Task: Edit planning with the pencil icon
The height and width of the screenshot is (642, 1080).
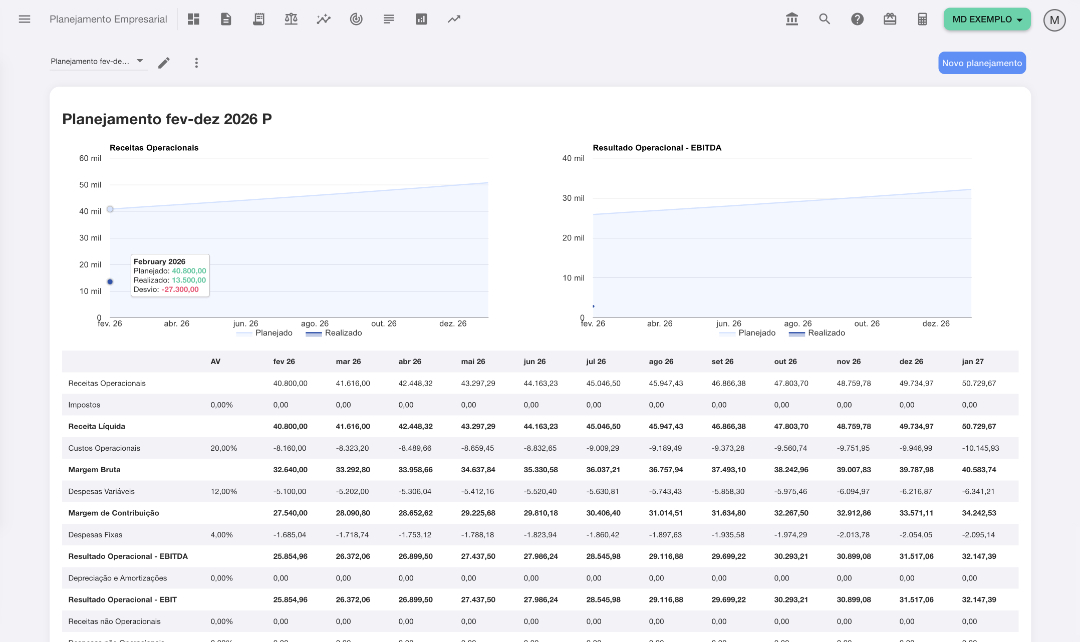Action: pos(164,63)
